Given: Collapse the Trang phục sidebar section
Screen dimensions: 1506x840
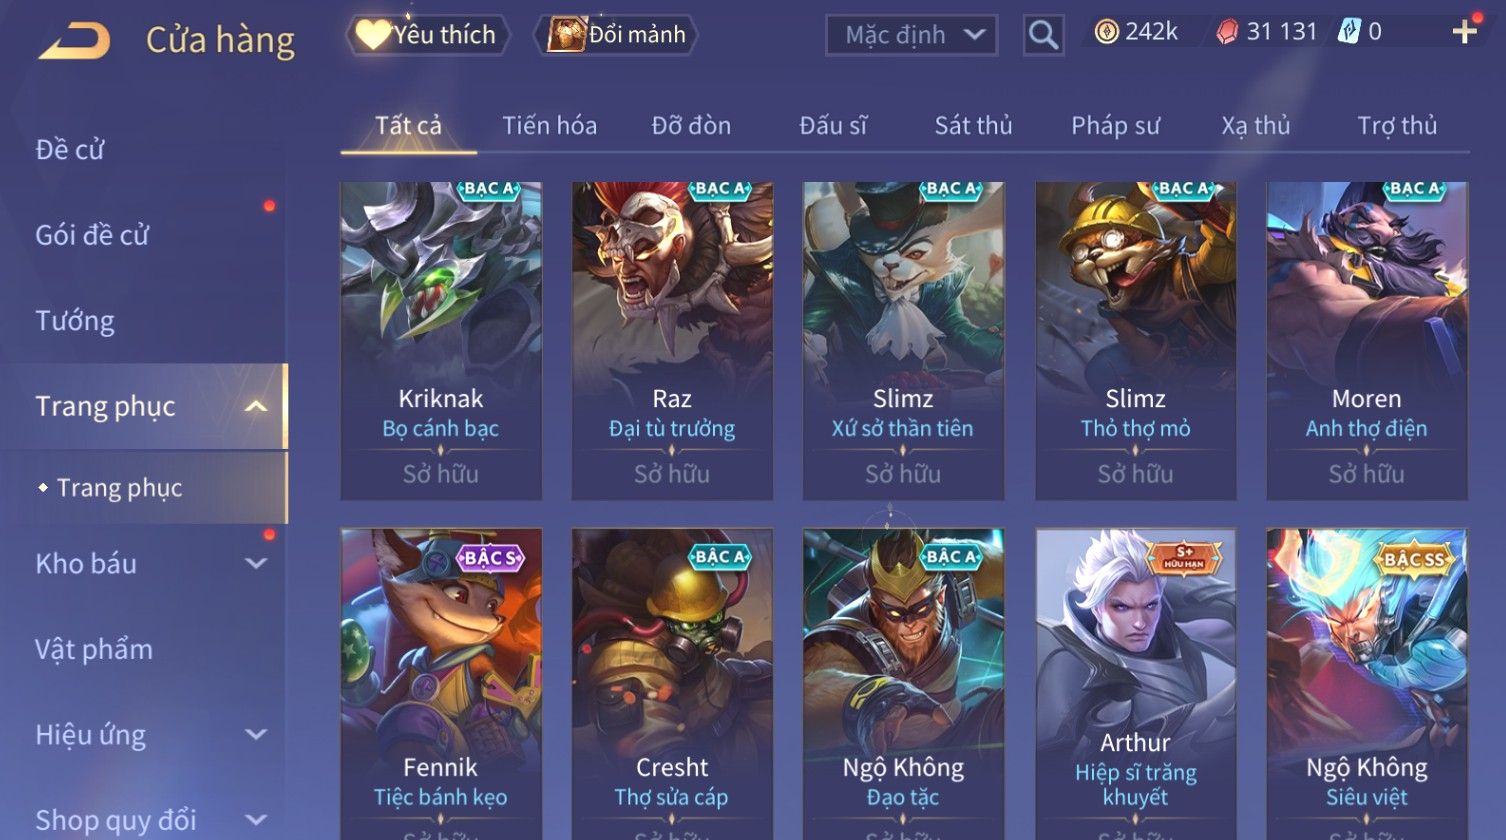Looking at the screenshot, I should pos(257,407).
